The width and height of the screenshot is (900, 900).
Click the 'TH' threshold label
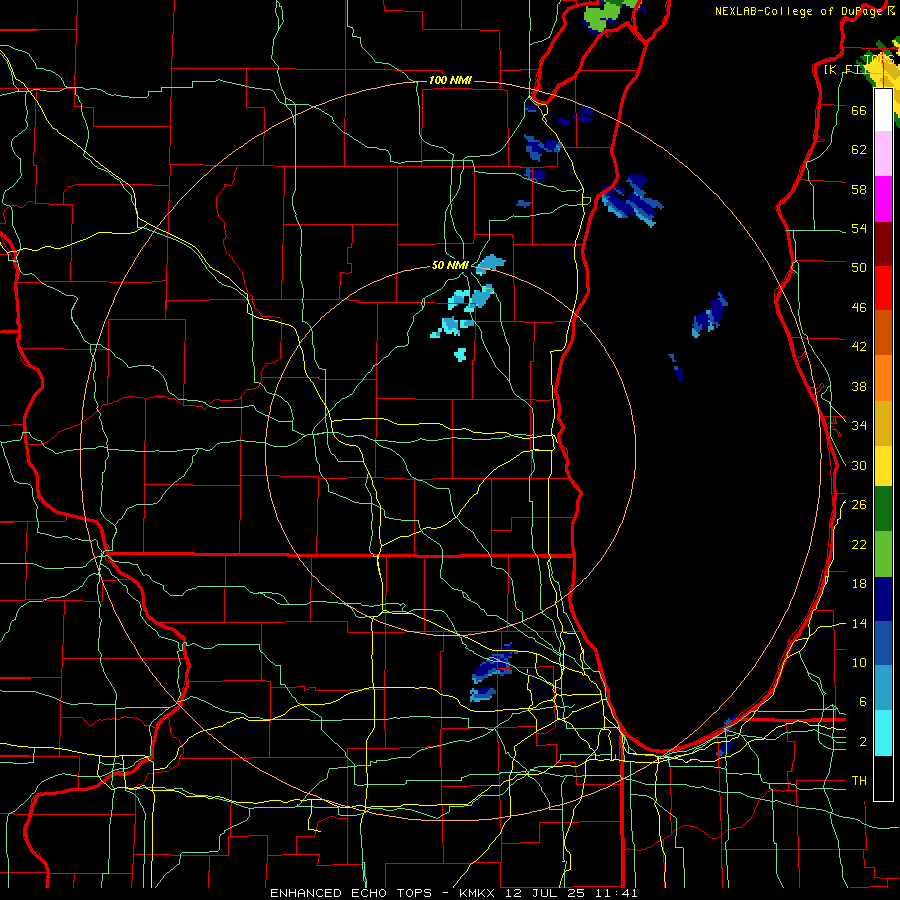click(859, 781)
